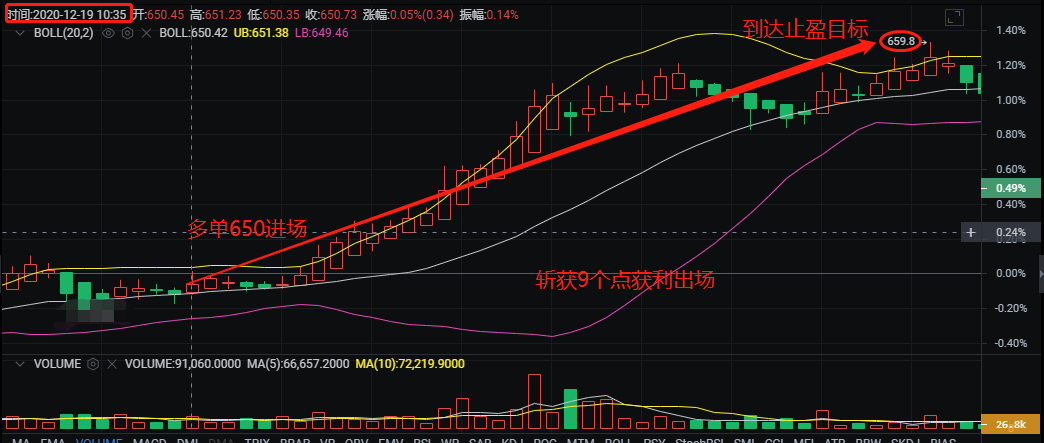The height and width of the screenshot is (443, 1044).
Task: Switch to the EMA indicator tab
Action: 53,440
